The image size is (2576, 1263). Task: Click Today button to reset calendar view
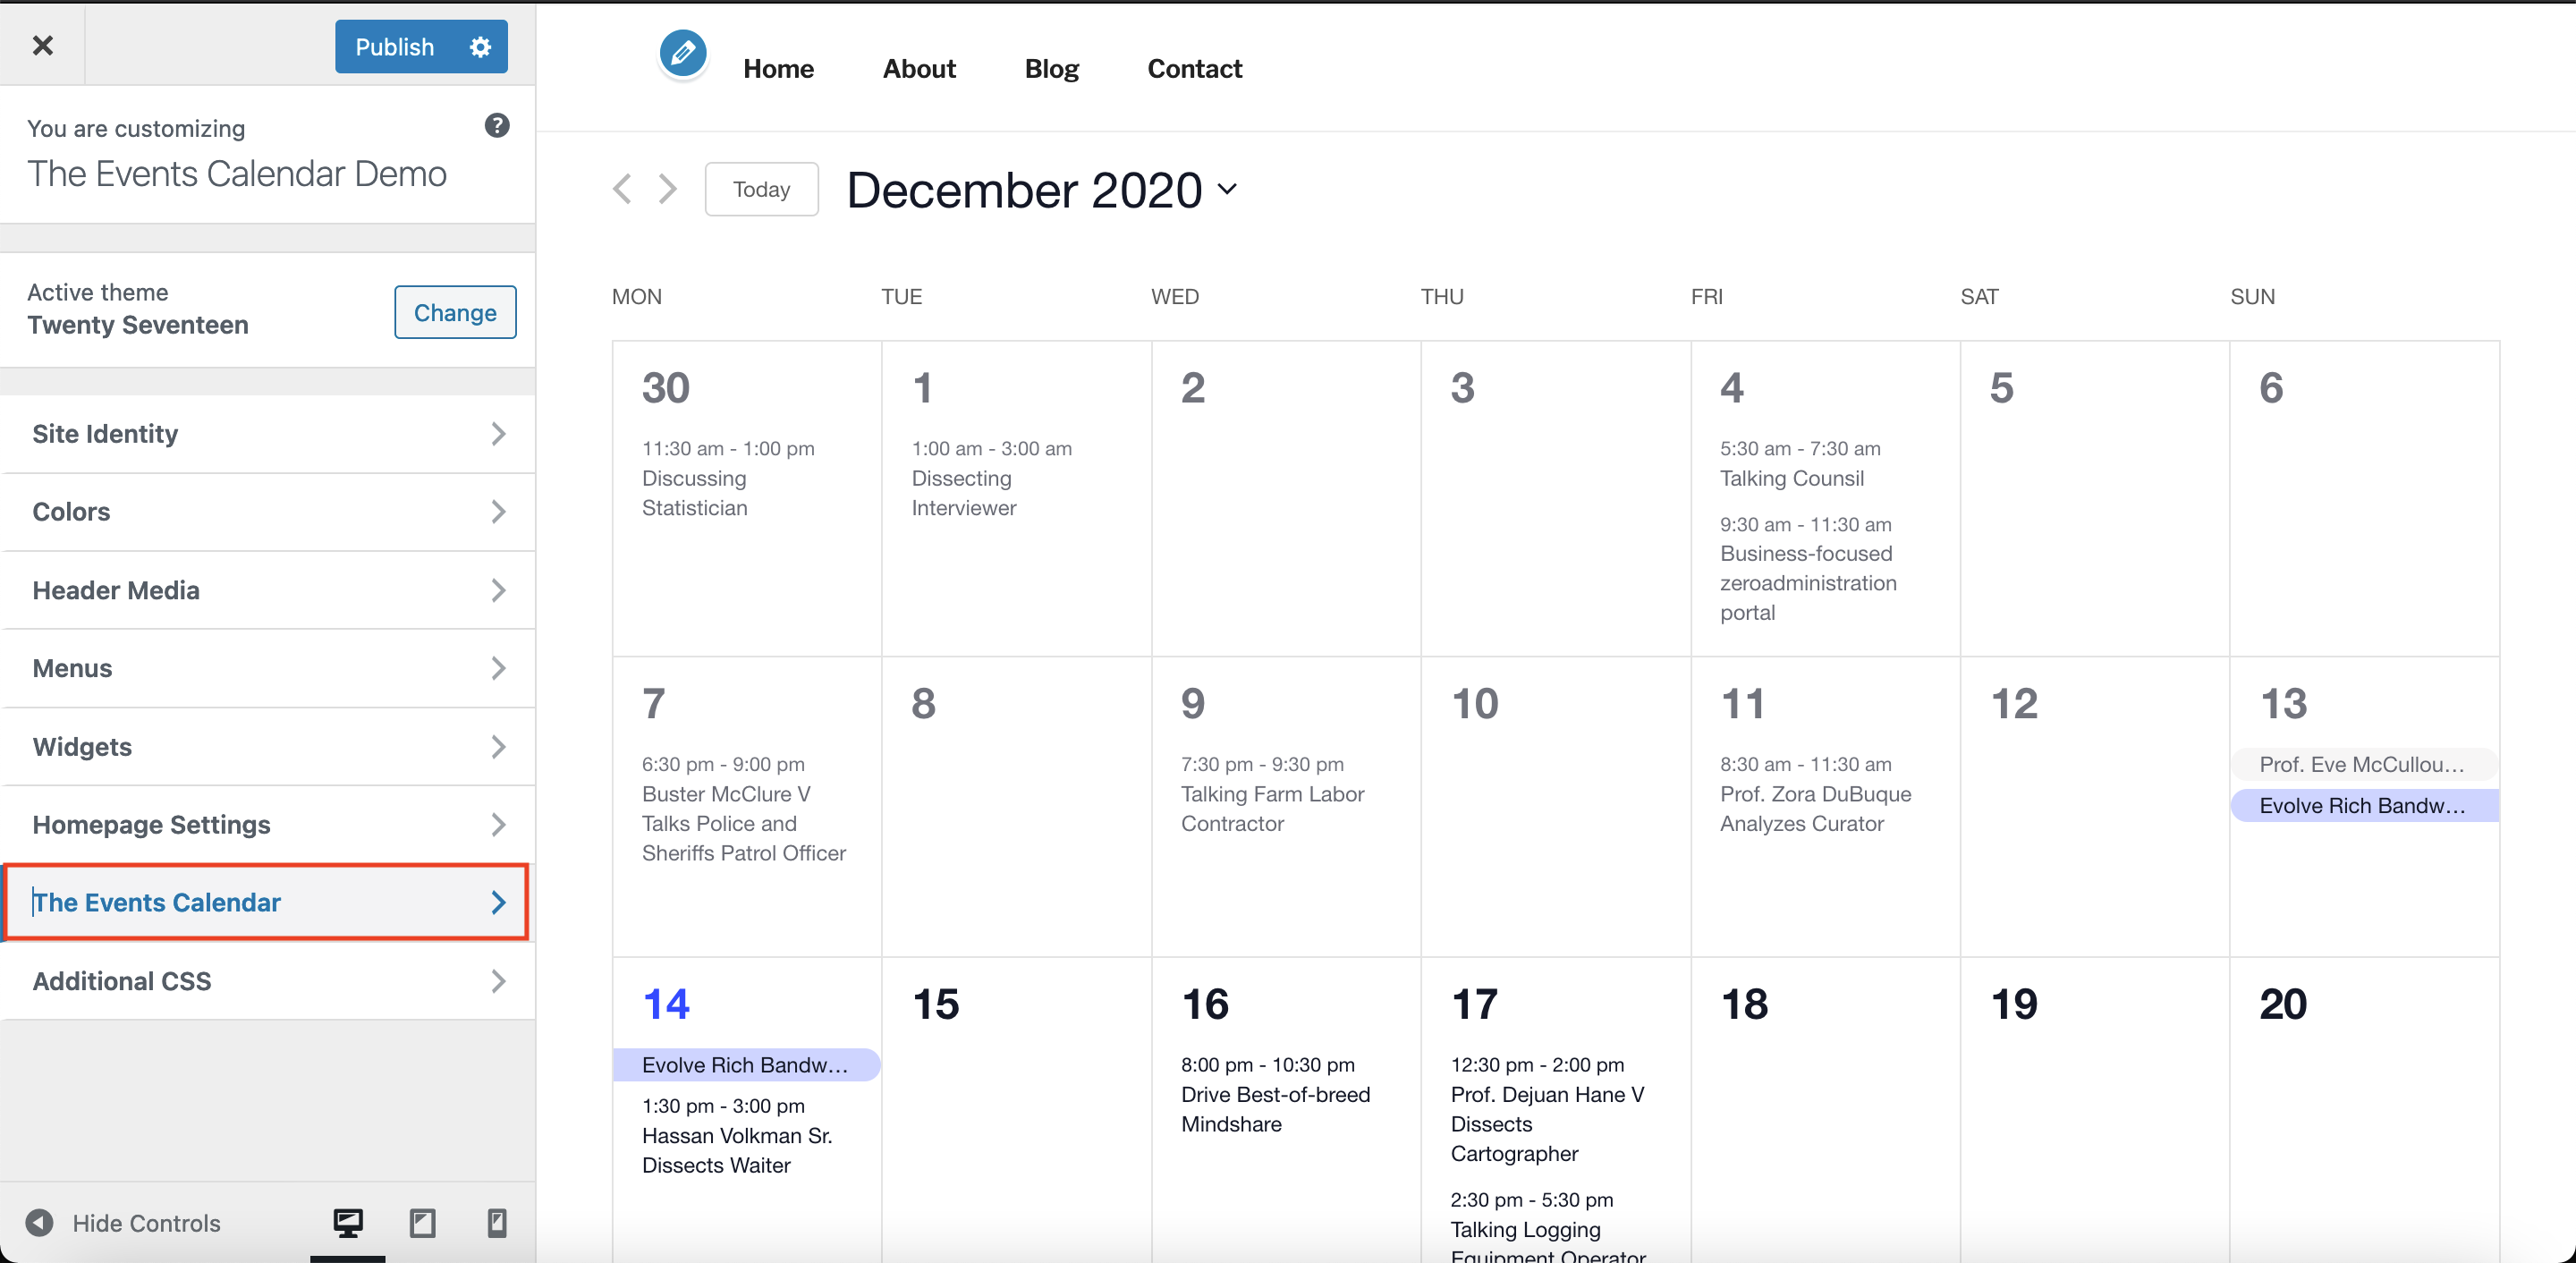[x=760, y=187]
